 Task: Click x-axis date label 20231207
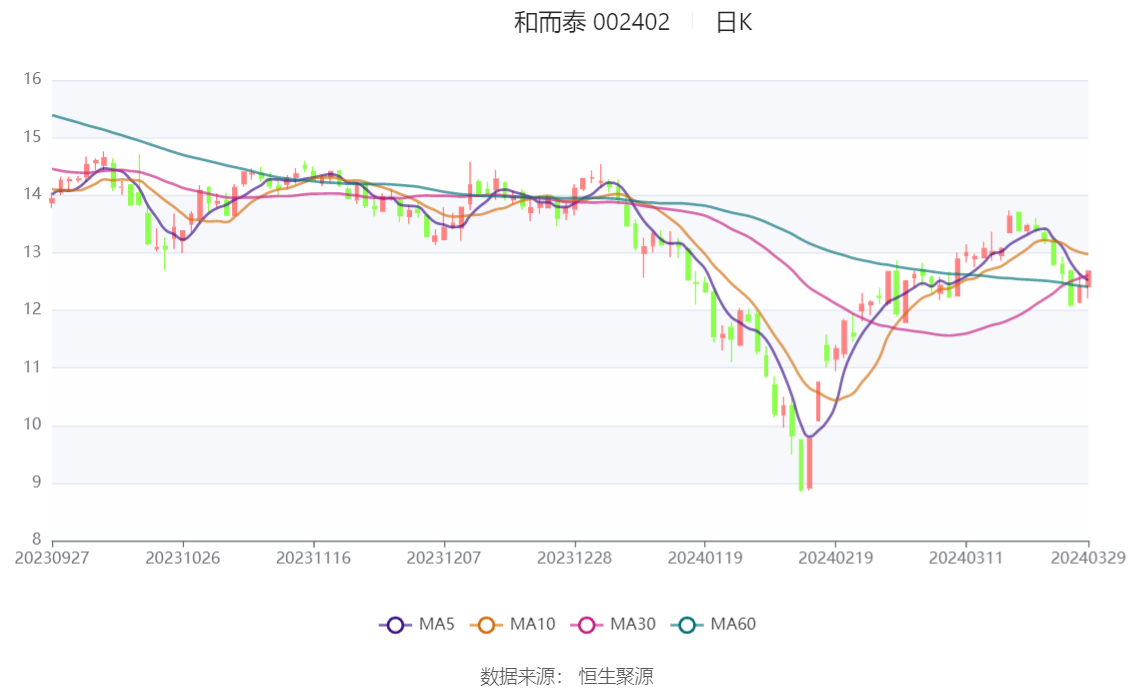444,558
